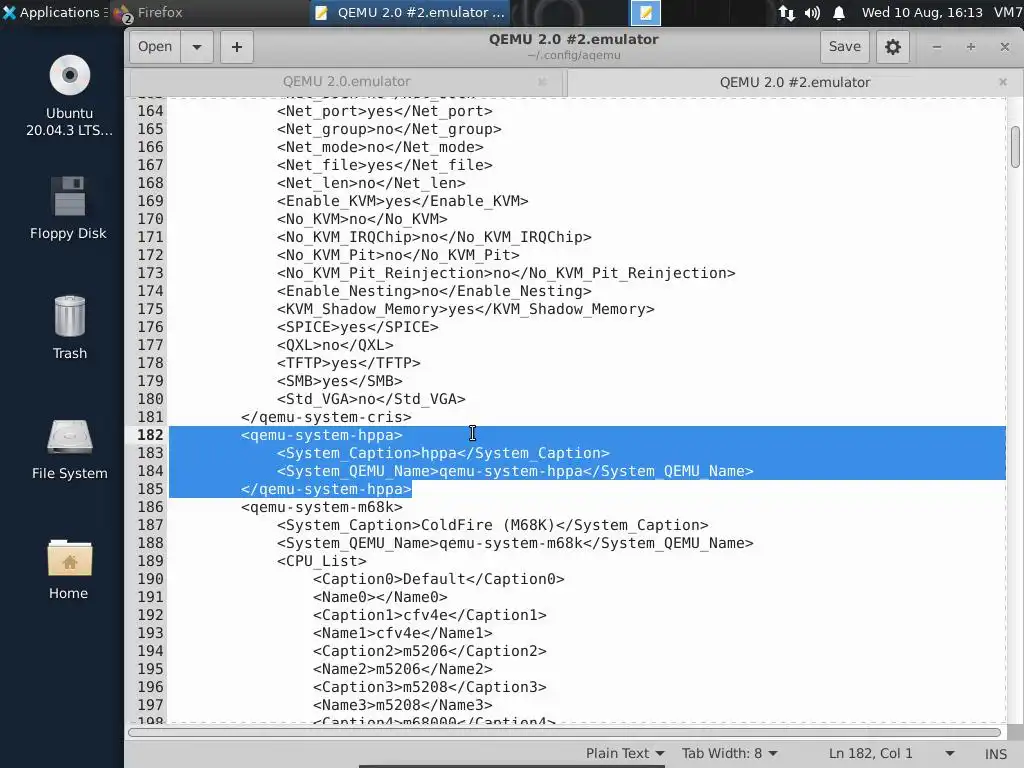Click line number 186 in the gutter
The height and width of the screenshot is (768, 1024).
(150, 507)
